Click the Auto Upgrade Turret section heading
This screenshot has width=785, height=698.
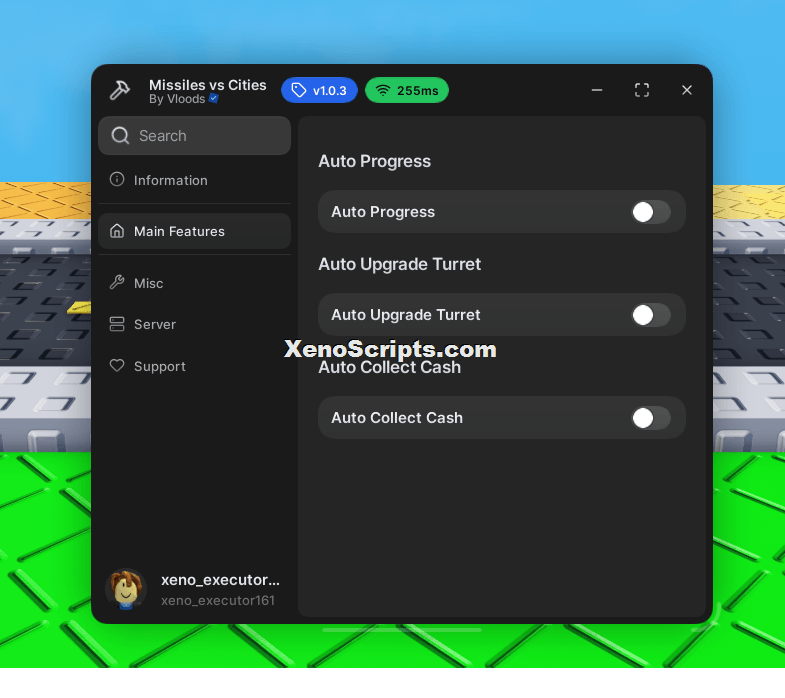[400, 264]
